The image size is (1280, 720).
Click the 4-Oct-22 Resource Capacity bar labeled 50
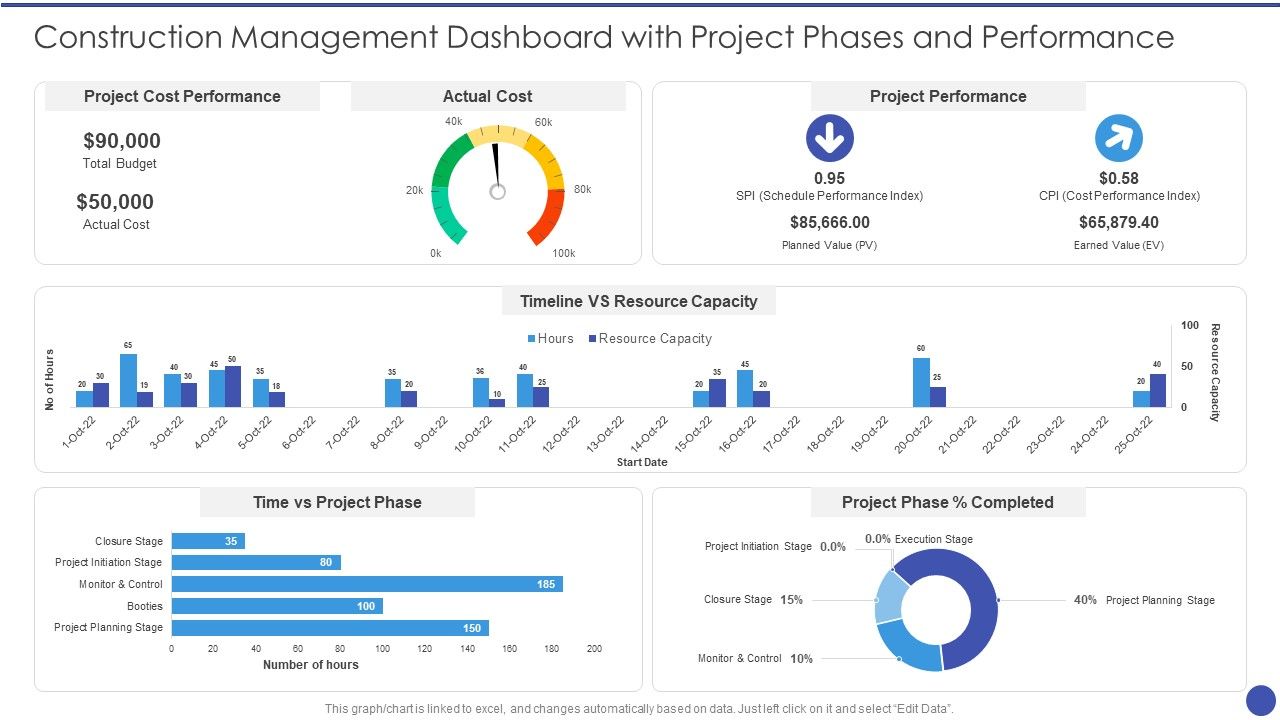(x=233, y=386)
